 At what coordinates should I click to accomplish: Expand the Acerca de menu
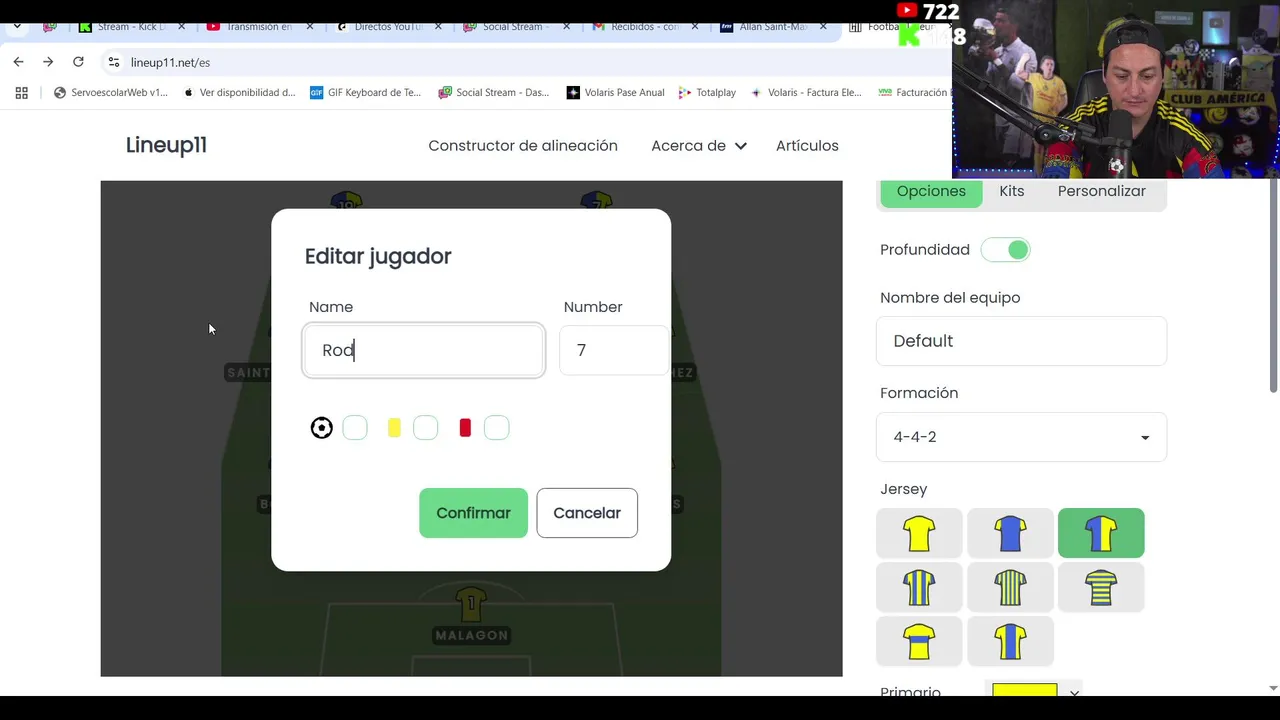click(x=699, y=146)
